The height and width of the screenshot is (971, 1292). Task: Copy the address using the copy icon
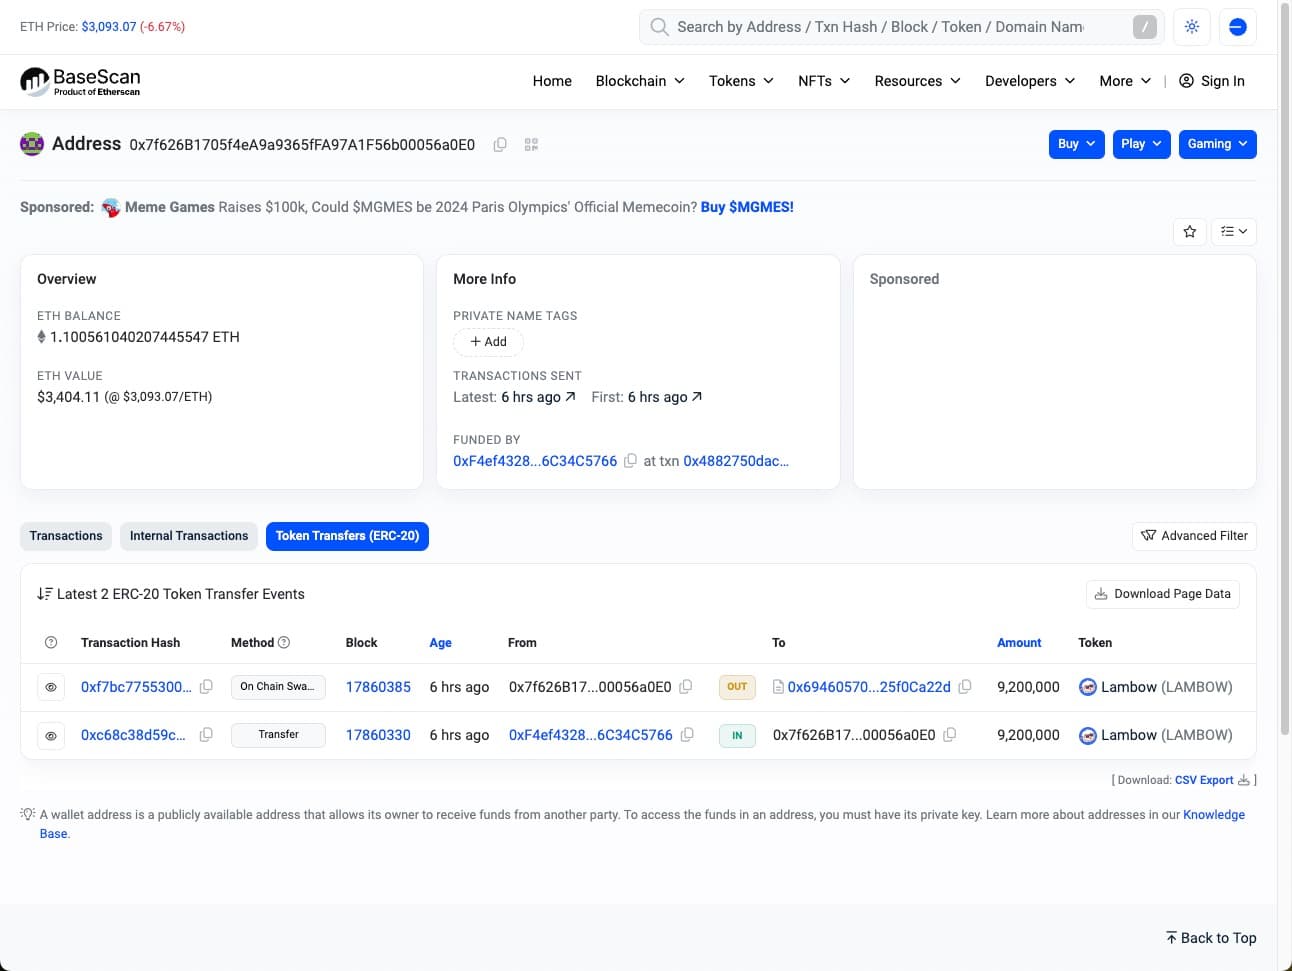[x=500, y=145]
